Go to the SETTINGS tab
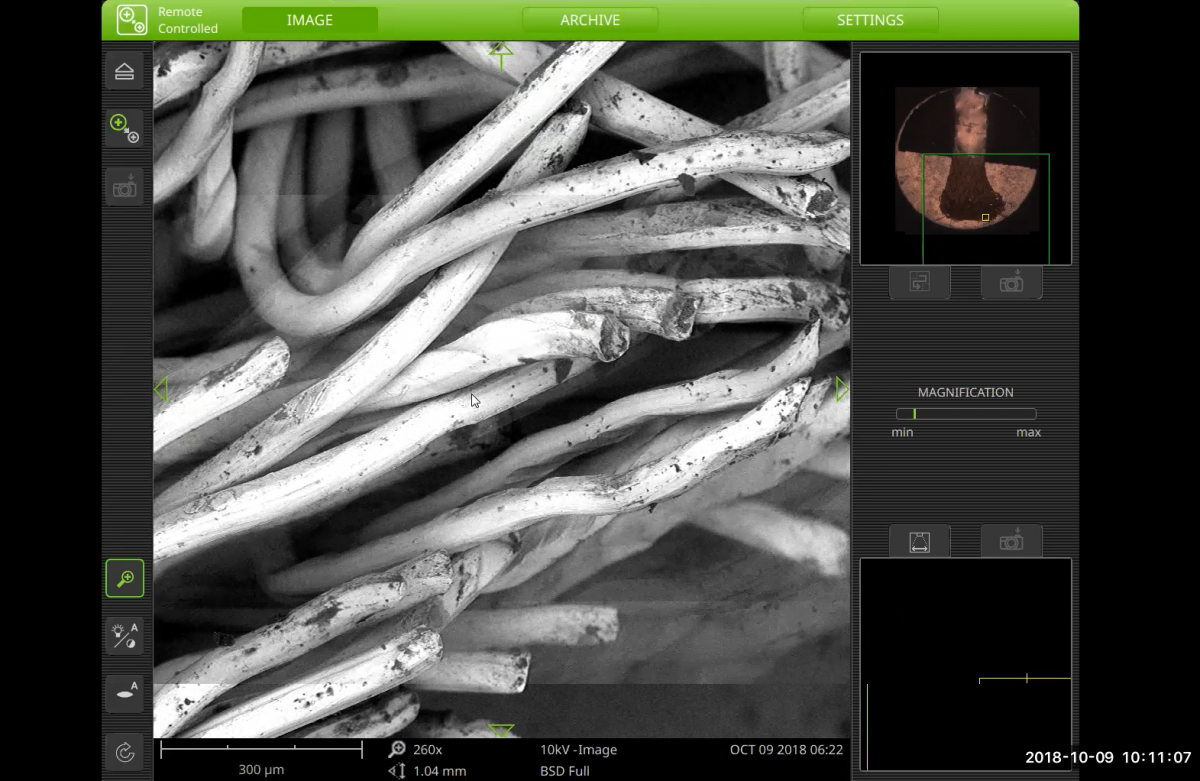1200x781 pixels. pyautogui.click(x=870, y=20)
